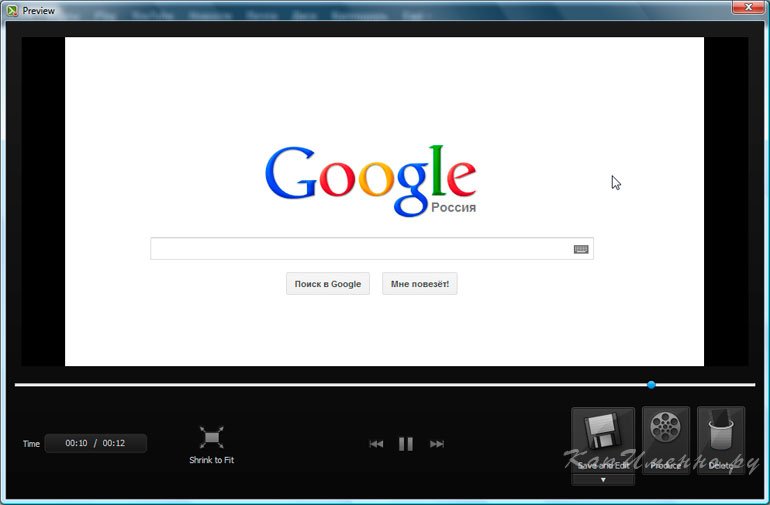
Task: Click the Поиск в Google button
Action: coord(328,284)
